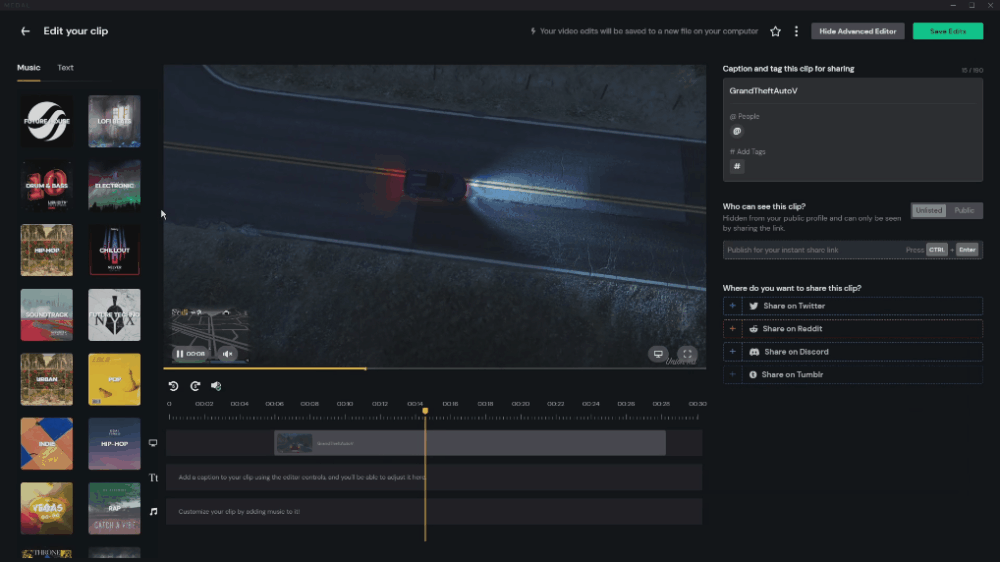Image resolution: width=1000 pixels, height=562 pixels.
Task: Click the undo arrow icon below video
Action: [173, 386]
